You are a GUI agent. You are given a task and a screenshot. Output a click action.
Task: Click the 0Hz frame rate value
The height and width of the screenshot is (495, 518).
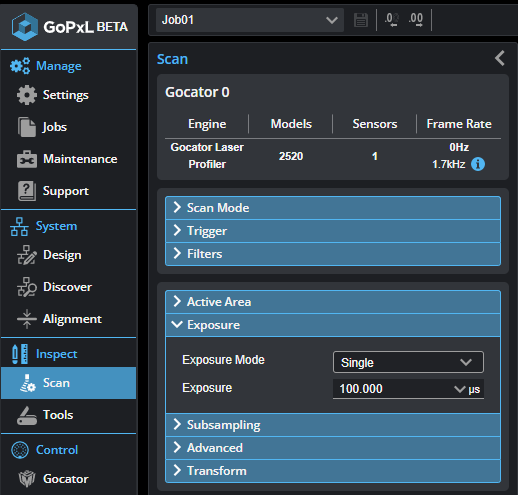point(459,147)
